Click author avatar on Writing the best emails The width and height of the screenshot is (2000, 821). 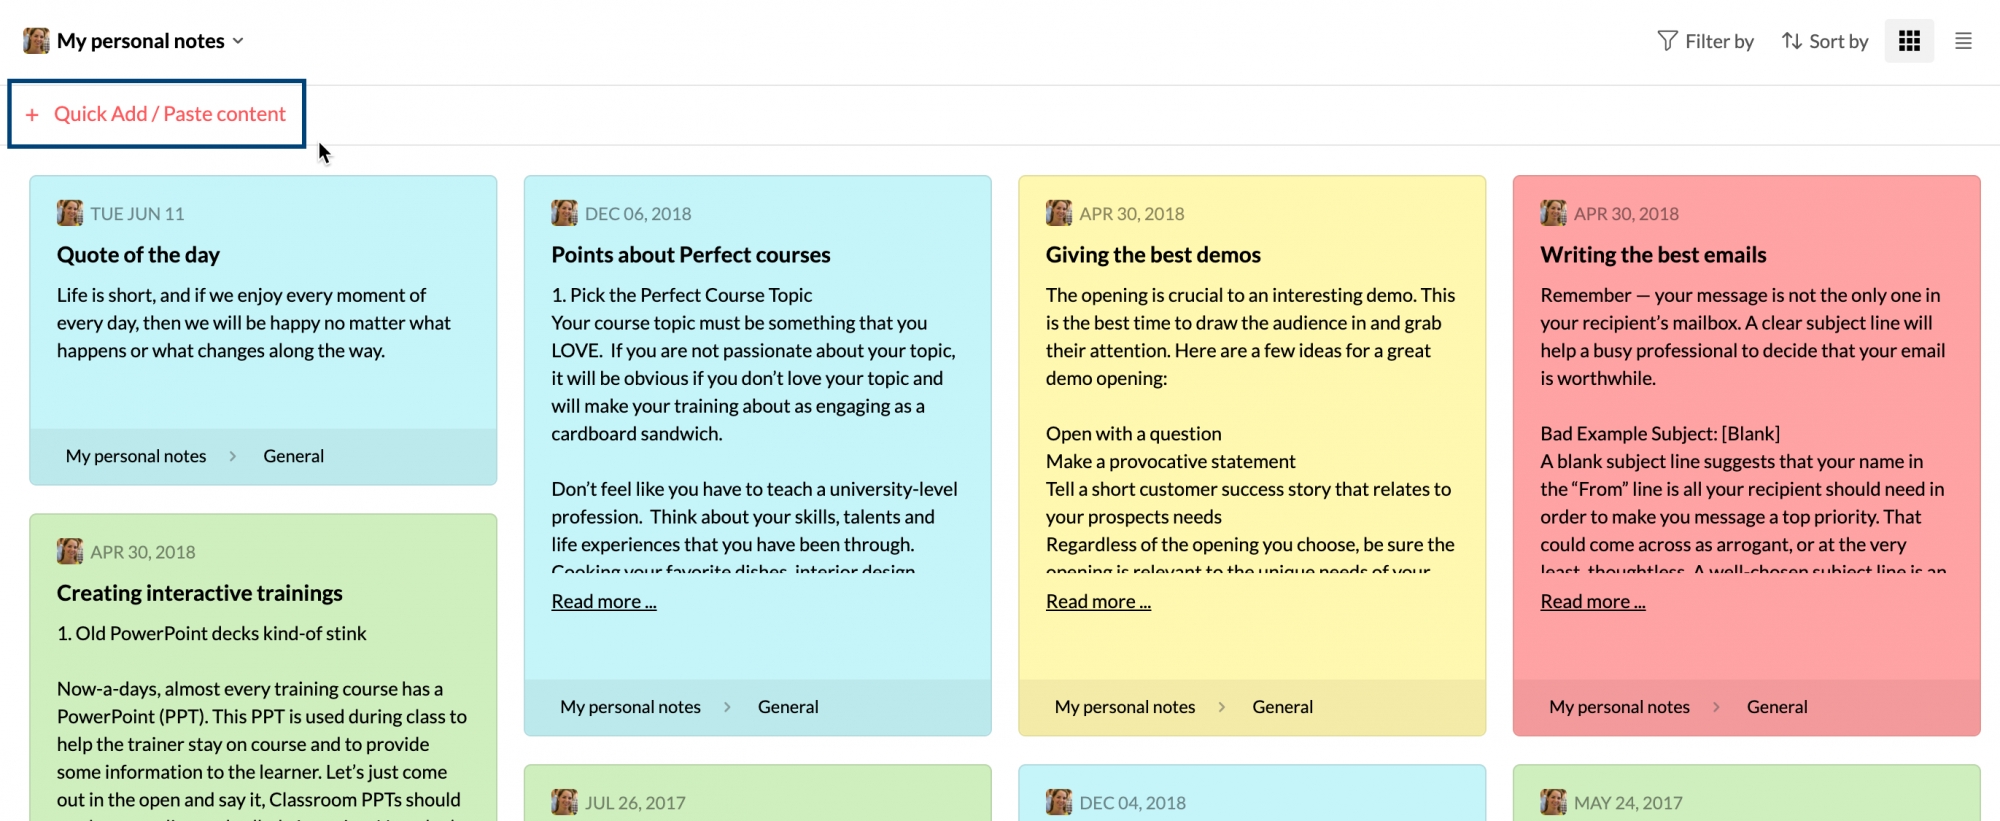(x=1553, y=213)
